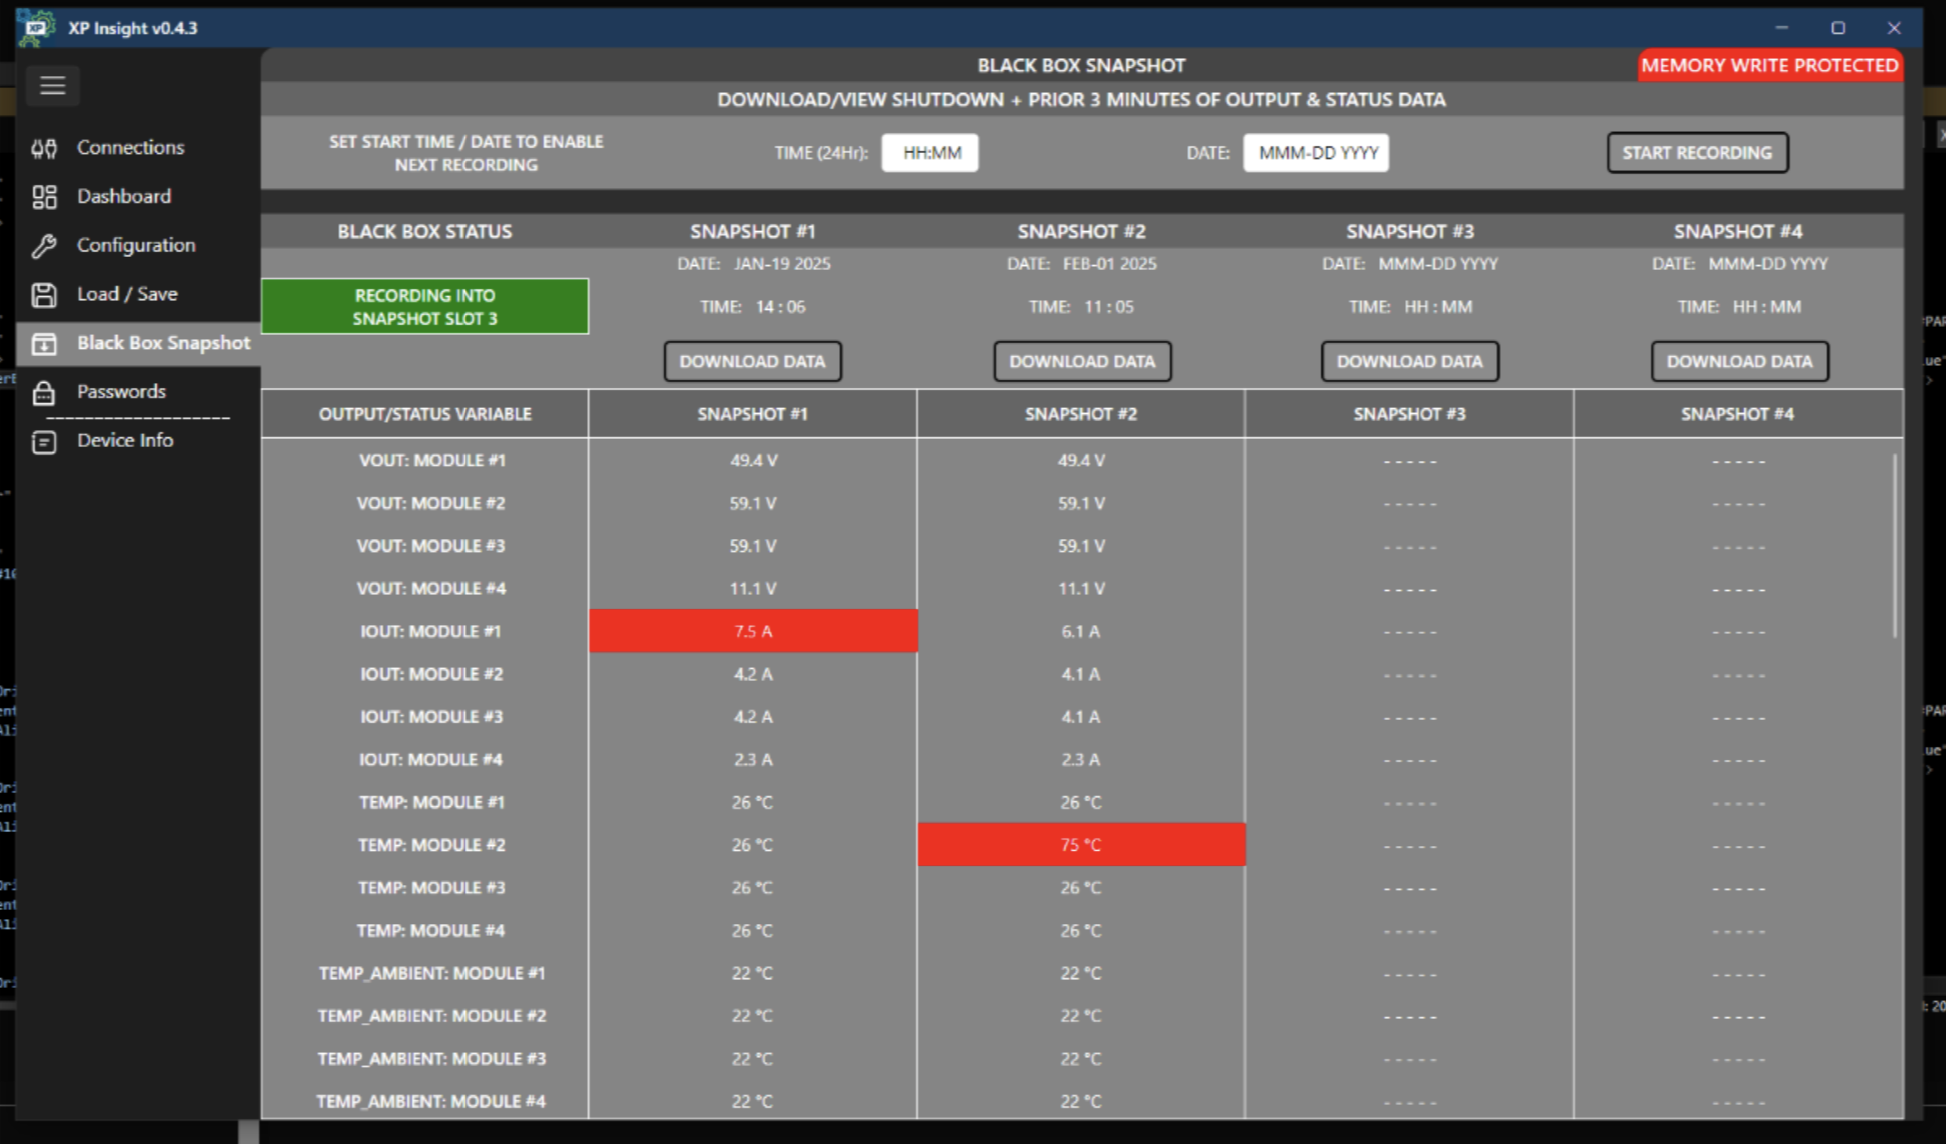Click the table's vertical scrollbar
Screen dimensions: 1946x1144
click(x=1894, y=546)
